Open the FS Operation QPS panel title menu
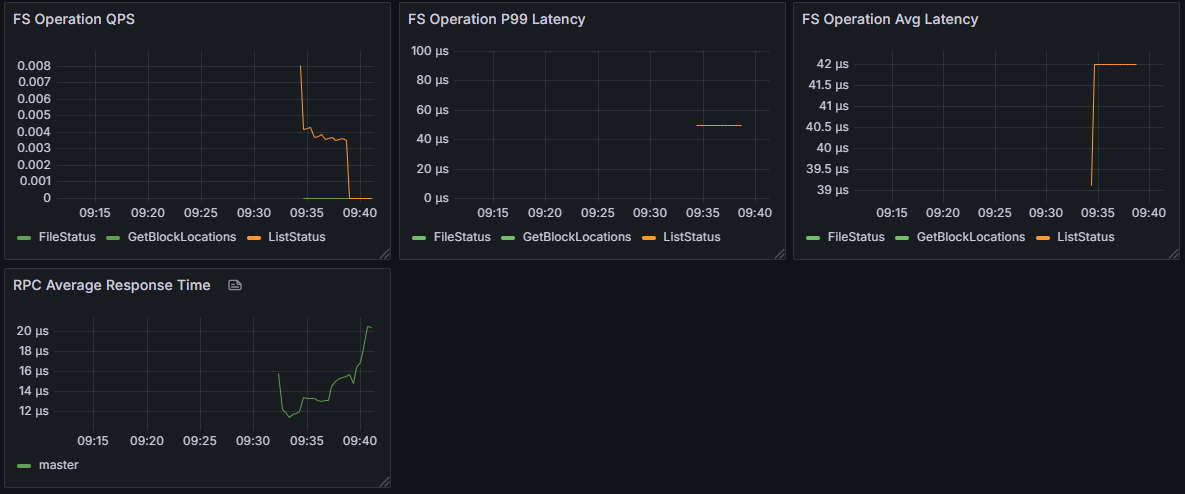This screenshot has height=494, width=1185. [x=74, y=19]
